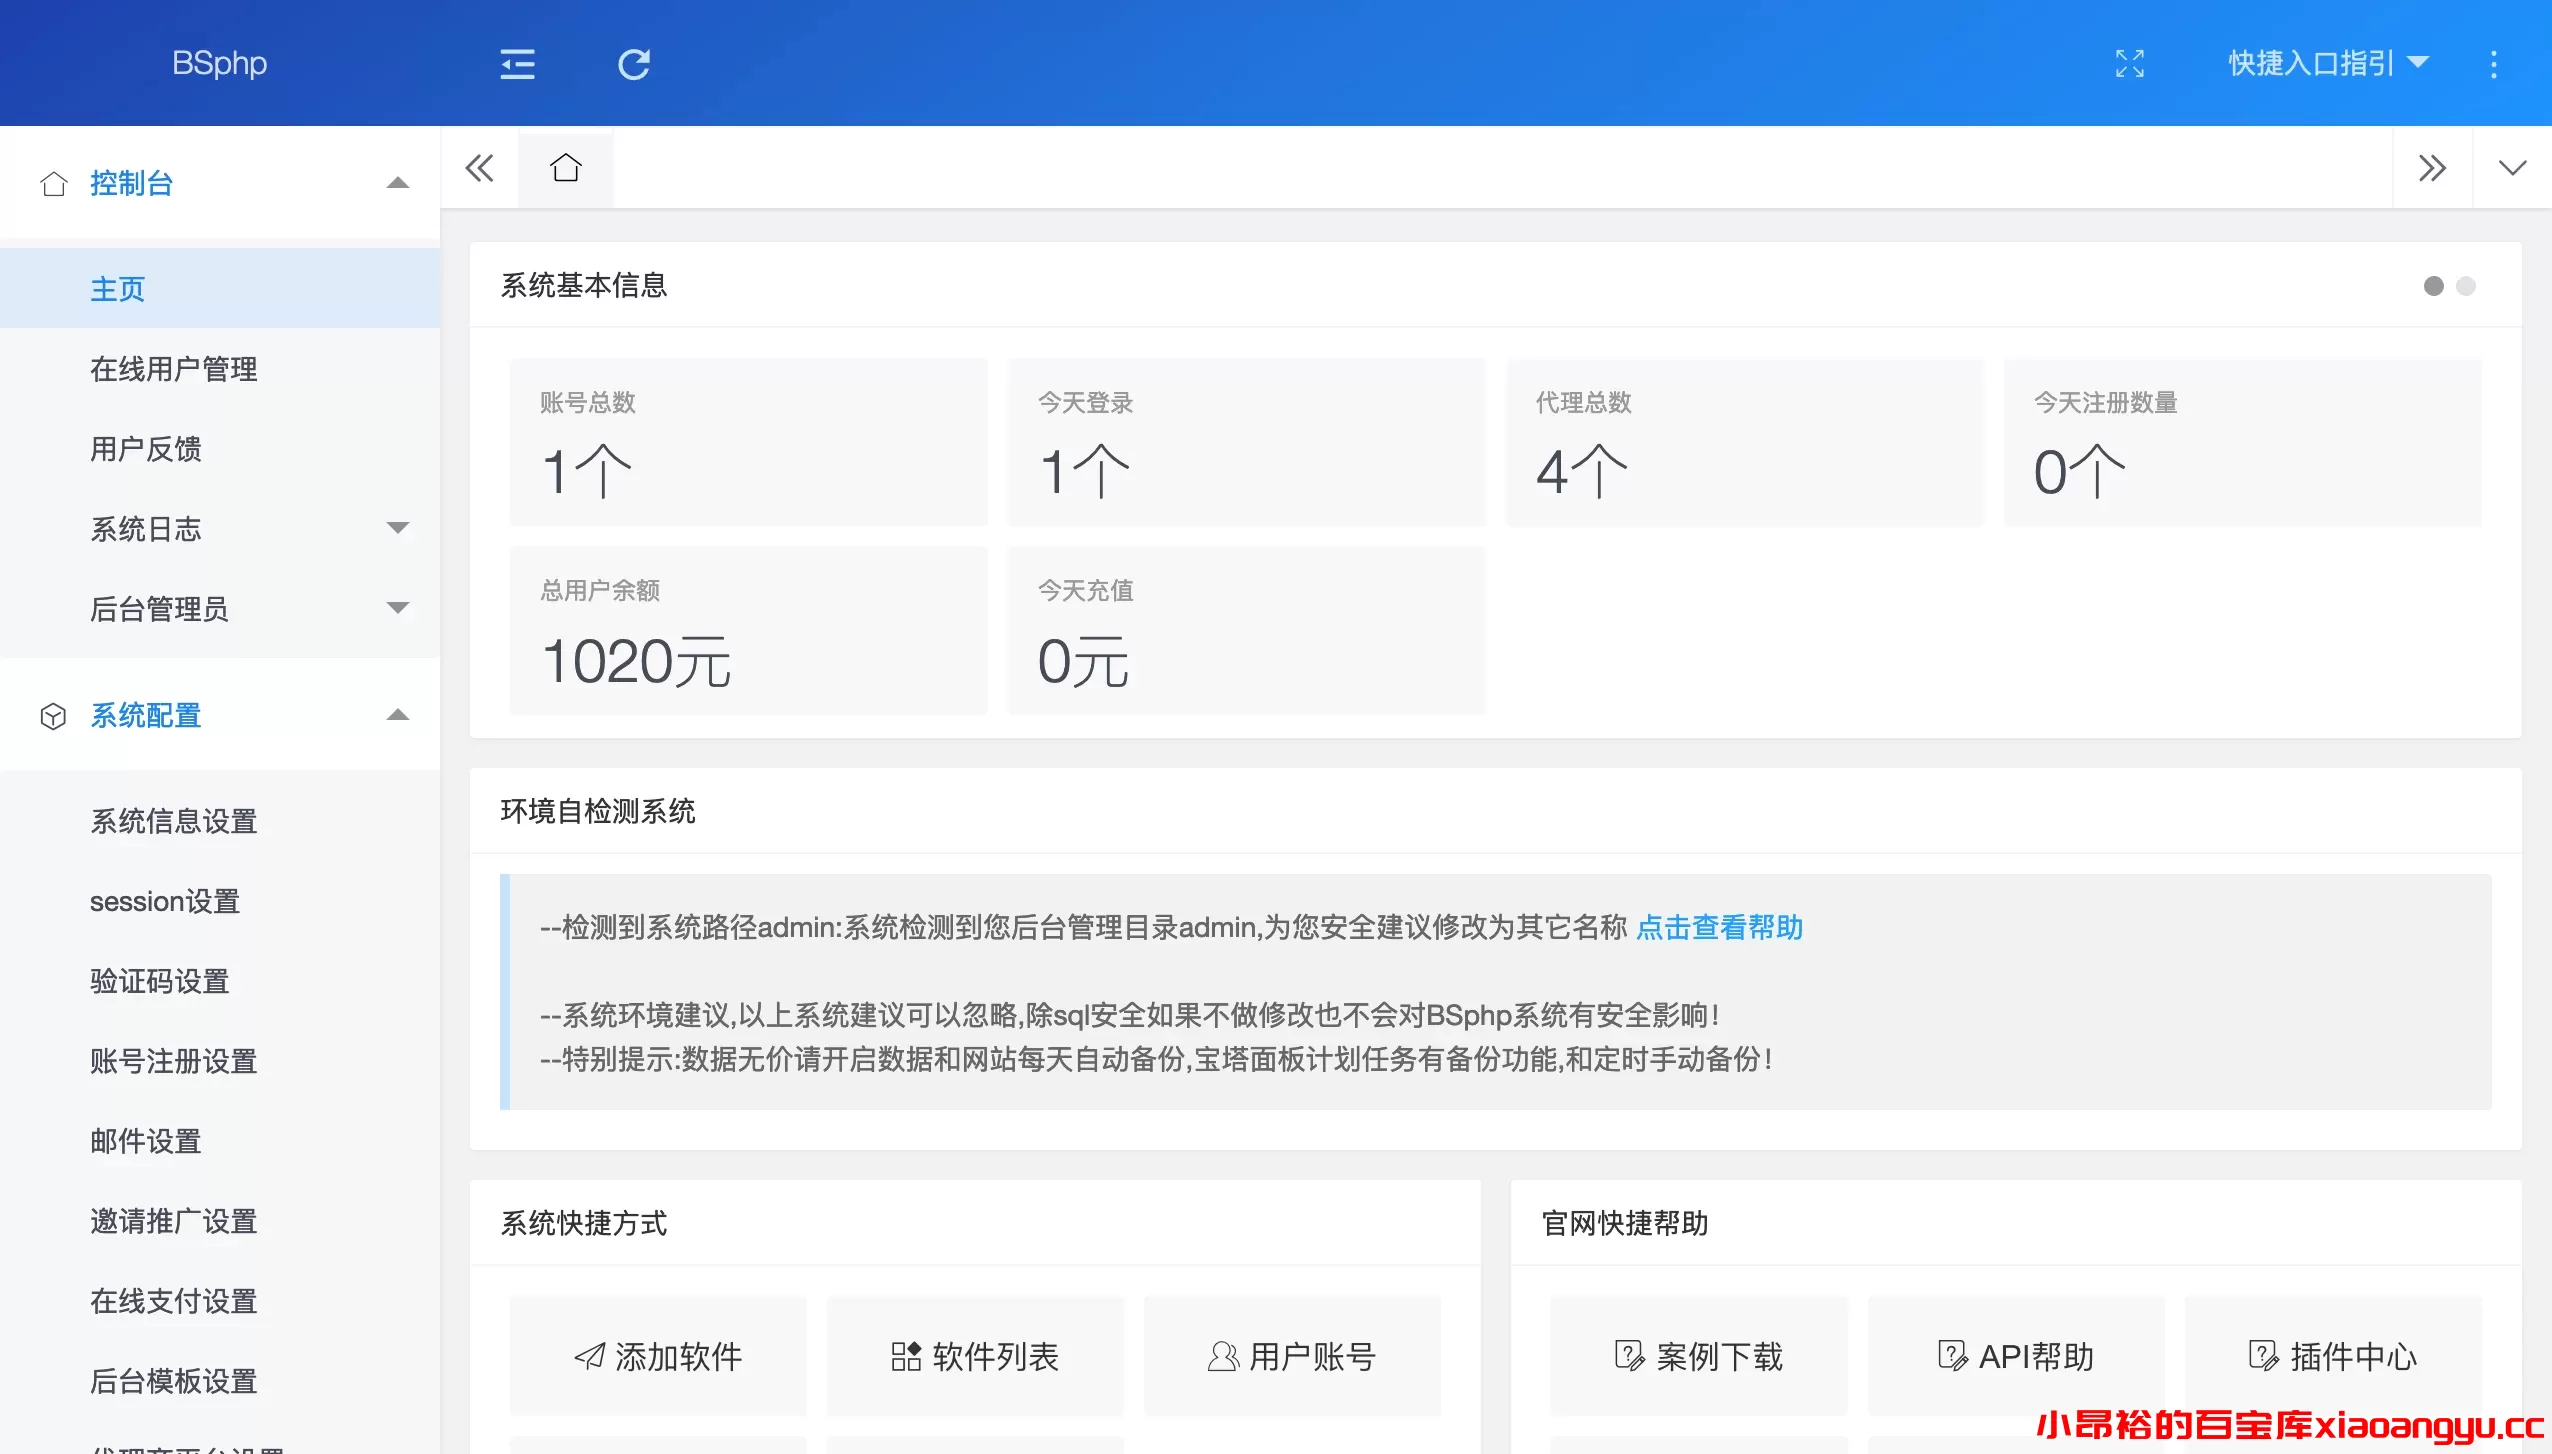Image resolution: width=2552 pixels, height=1454 pixels.
Task: Open the 用户账号 shortcut
Action: (1293, 1356)
